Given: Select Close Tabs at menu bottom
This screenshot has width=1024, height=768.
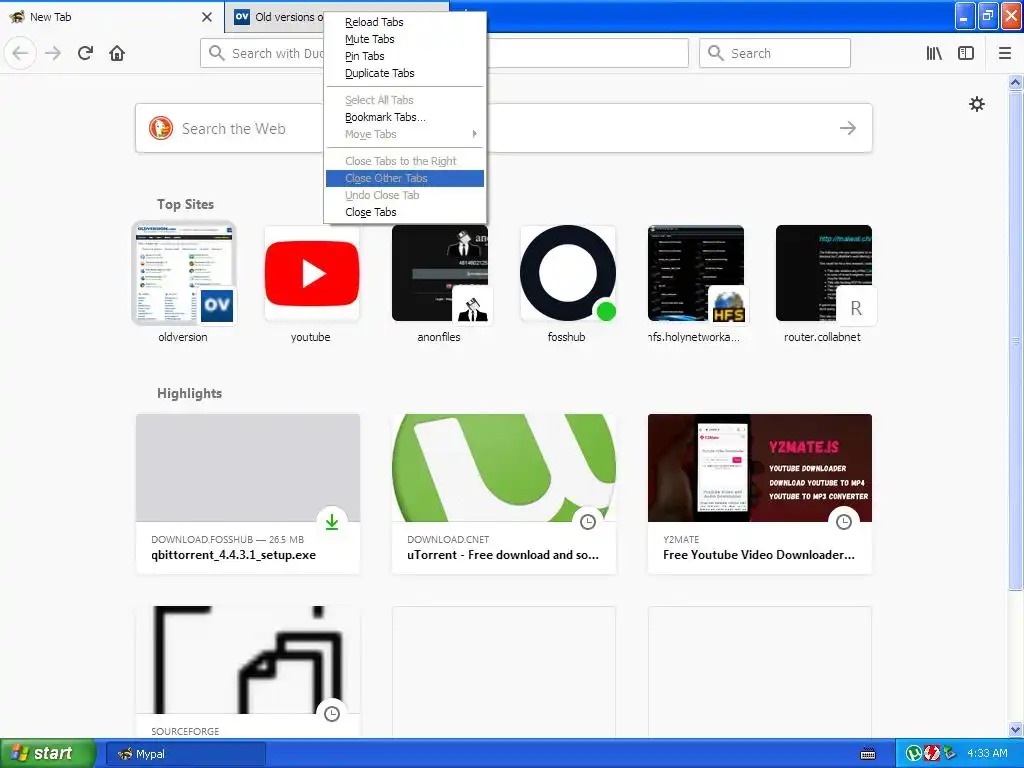Looking at the screenshot, I should point(405,212).
